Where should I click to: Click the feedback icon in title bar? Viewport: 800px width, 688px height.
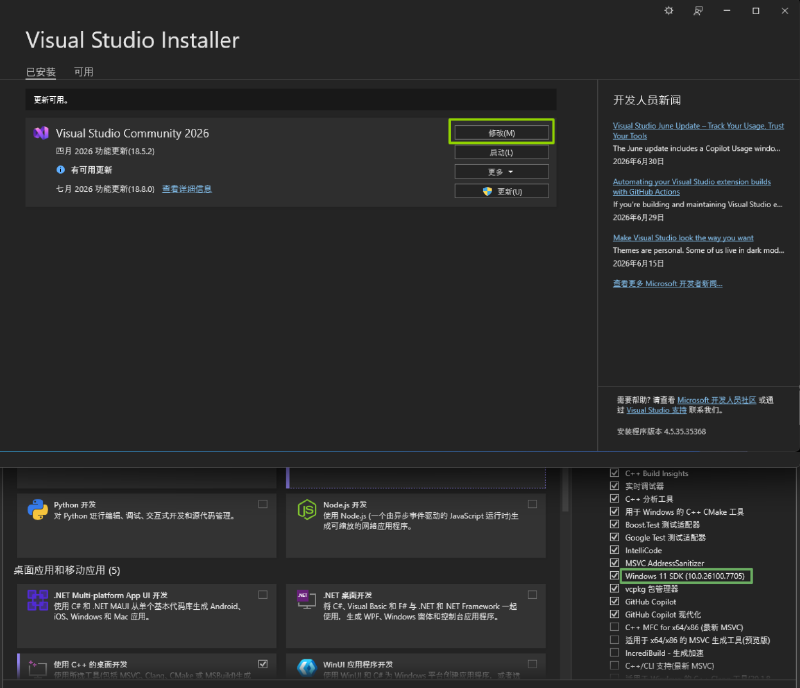pos(697,11)
